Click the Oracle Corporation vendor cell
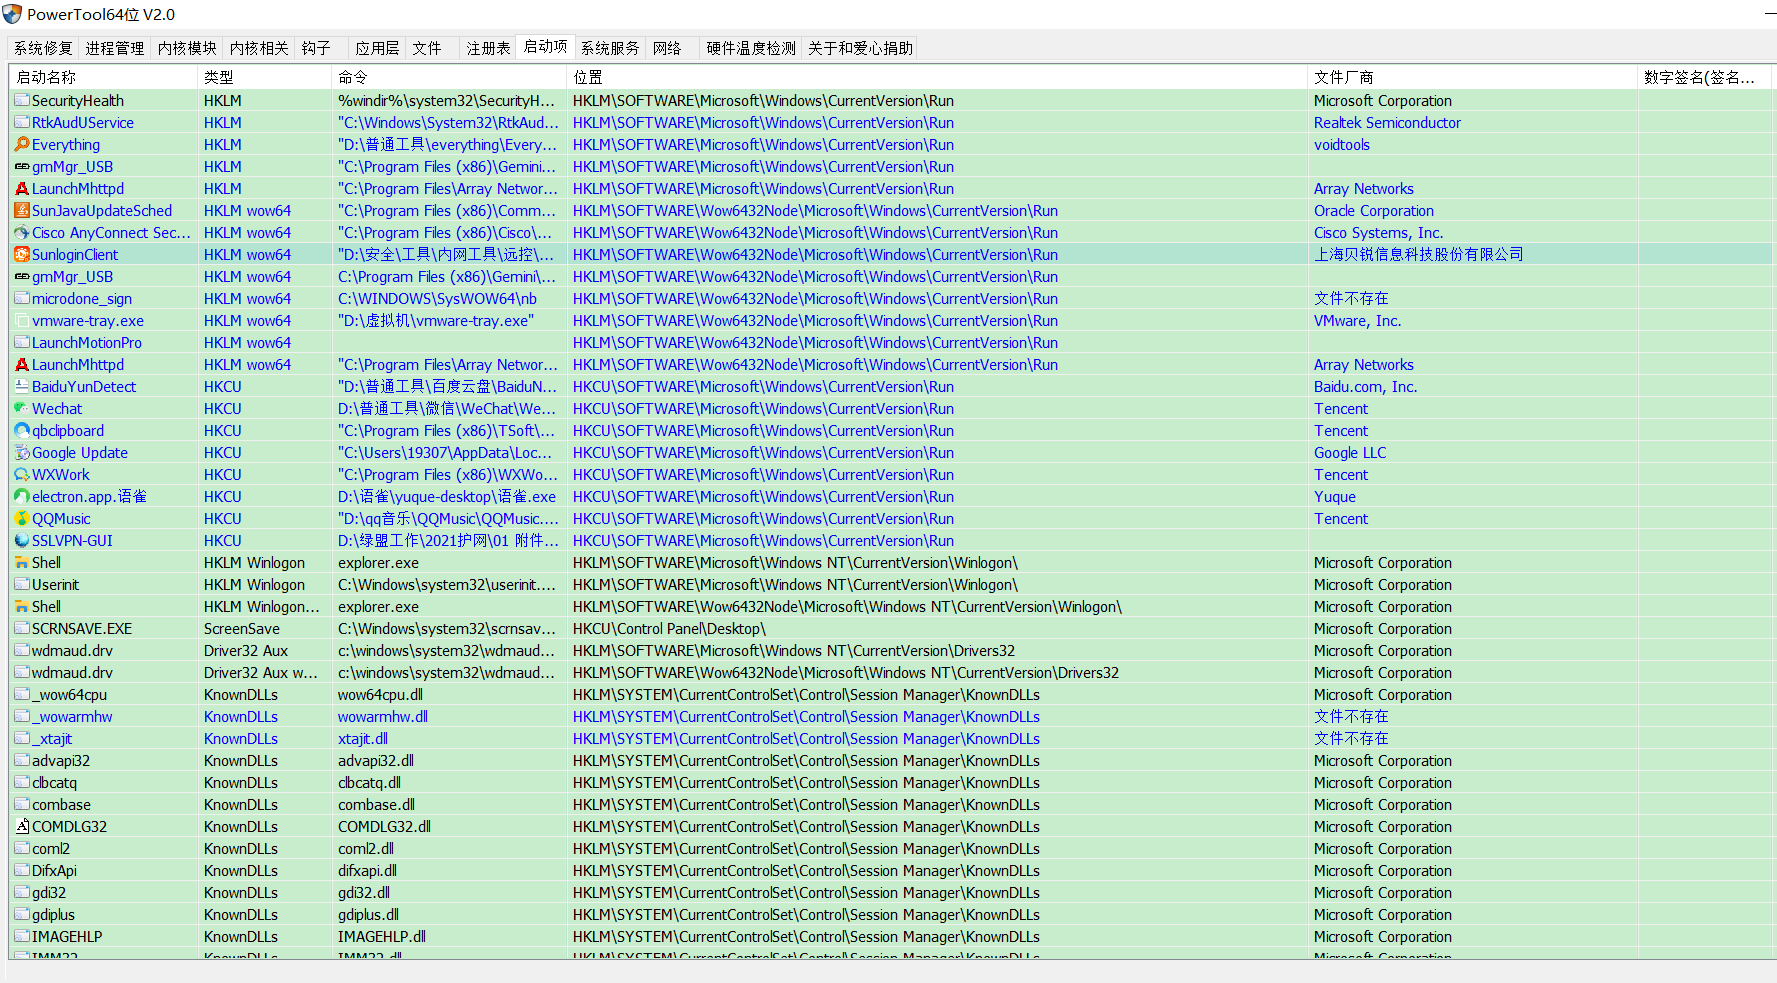The width and height of the screenshot is (1777, 983). point(1373,210)
